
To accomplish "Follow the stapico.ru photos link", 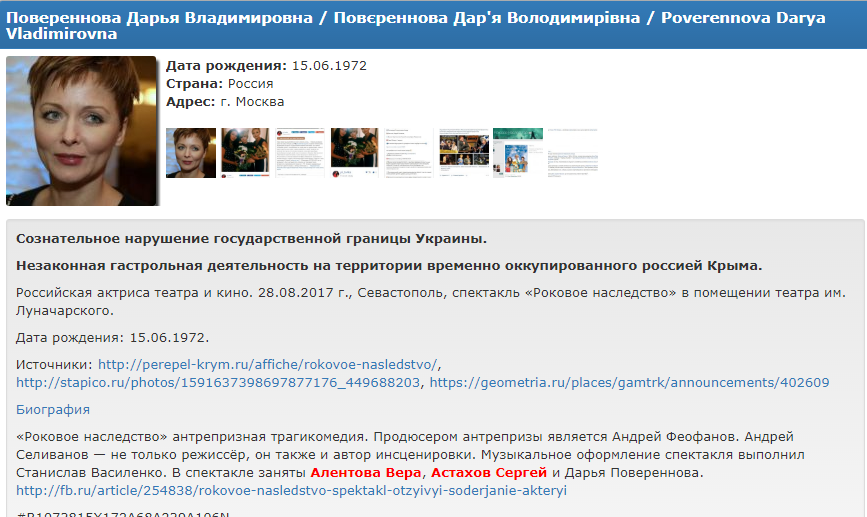I will pyautogui.click(x=221, y=382).
